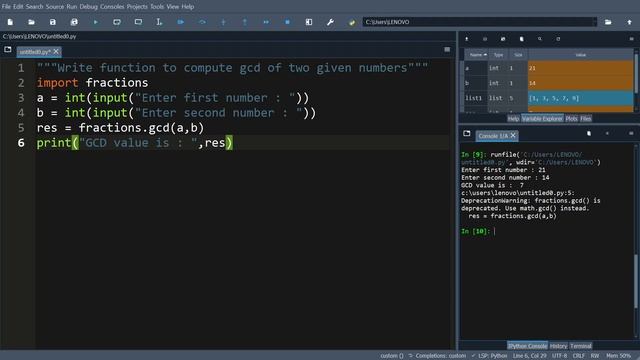Switch to the Help pane tab
Viewport: 640px width, 360px height.
(x=513, y=119)
